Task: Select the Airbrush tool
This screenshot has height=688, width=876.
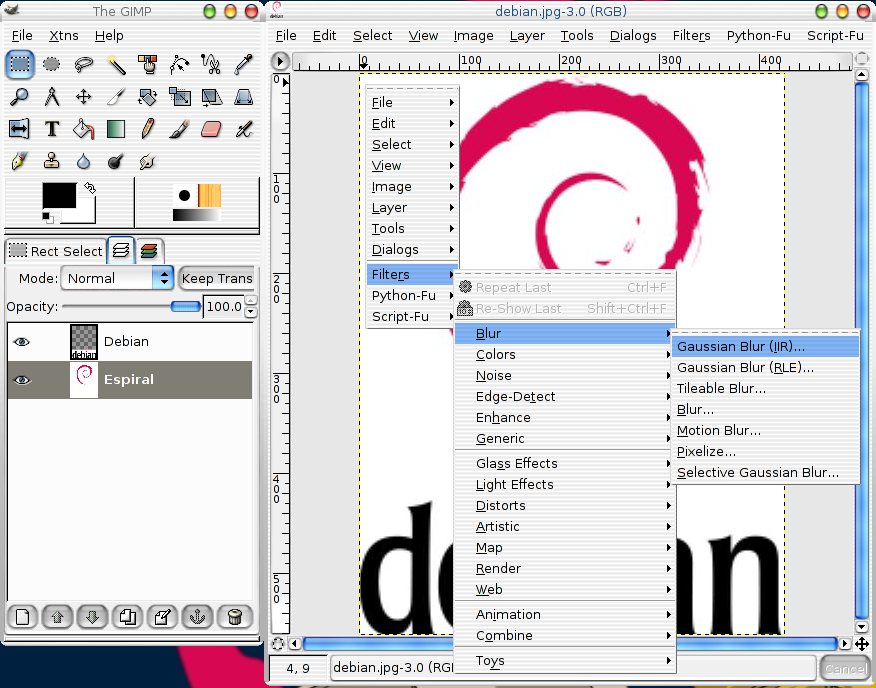Action: (x=244, y=129)
